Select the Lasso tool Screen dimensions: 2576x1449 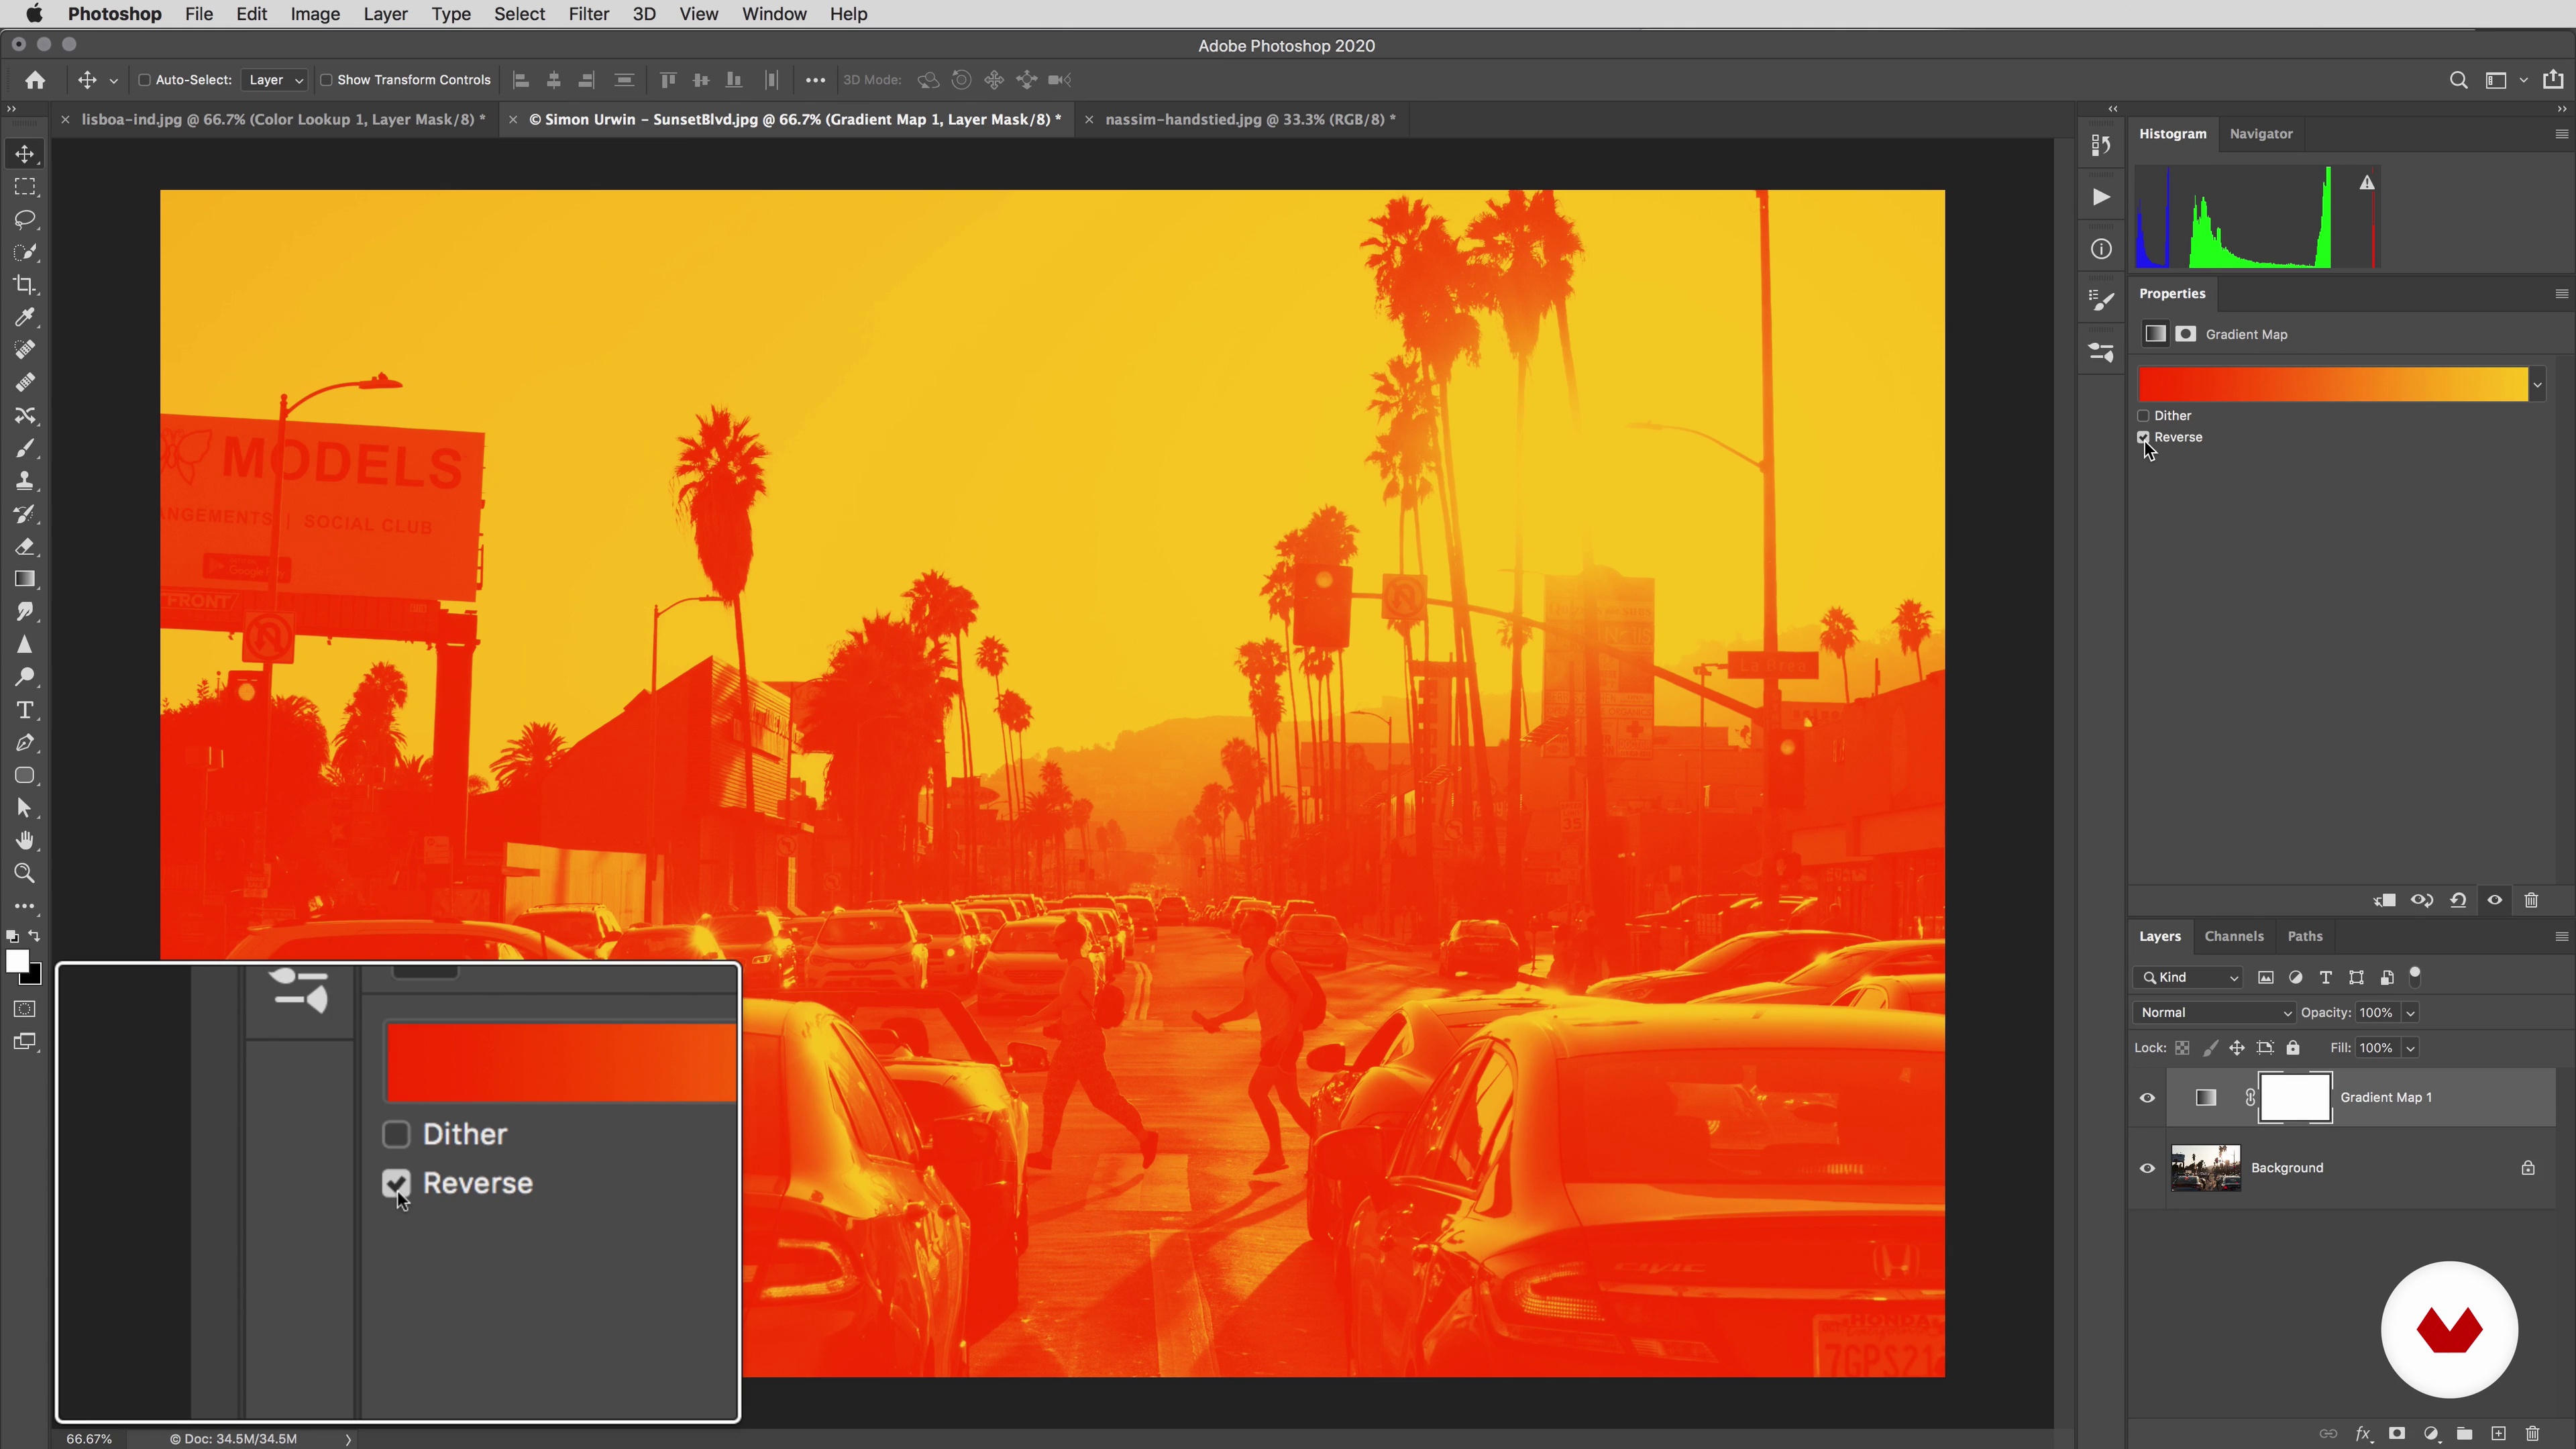[25, 219]
